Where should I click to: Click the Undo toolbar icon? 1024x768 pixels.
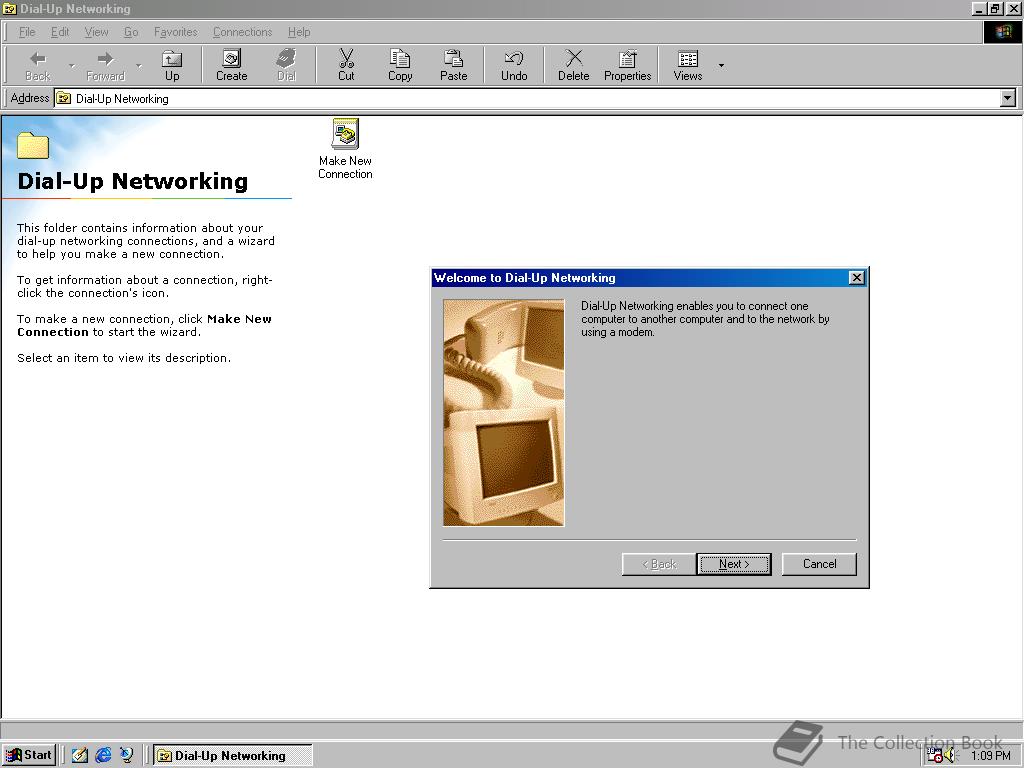point(514,65)
